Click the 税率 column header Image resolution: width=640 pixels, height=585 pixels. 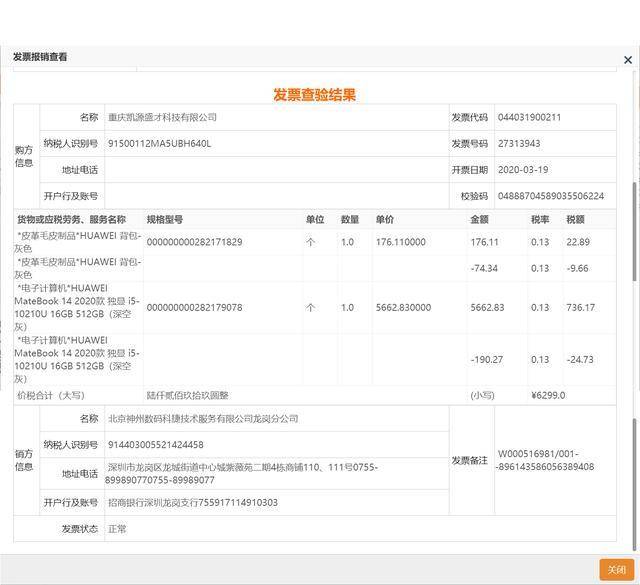[x=540, y=220]
